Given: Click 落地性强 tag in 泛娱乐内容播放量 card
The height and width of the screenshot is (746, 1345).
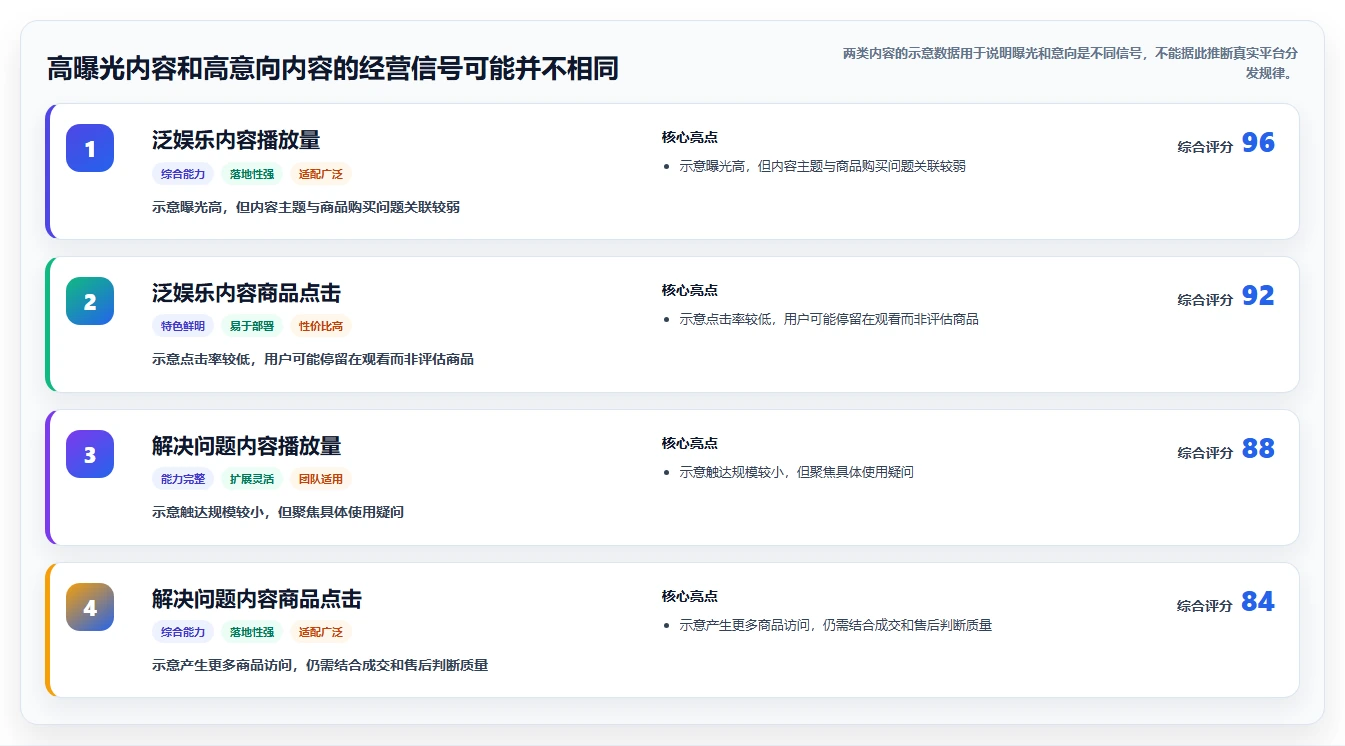Looking at the screenshot, I should 252,174.
